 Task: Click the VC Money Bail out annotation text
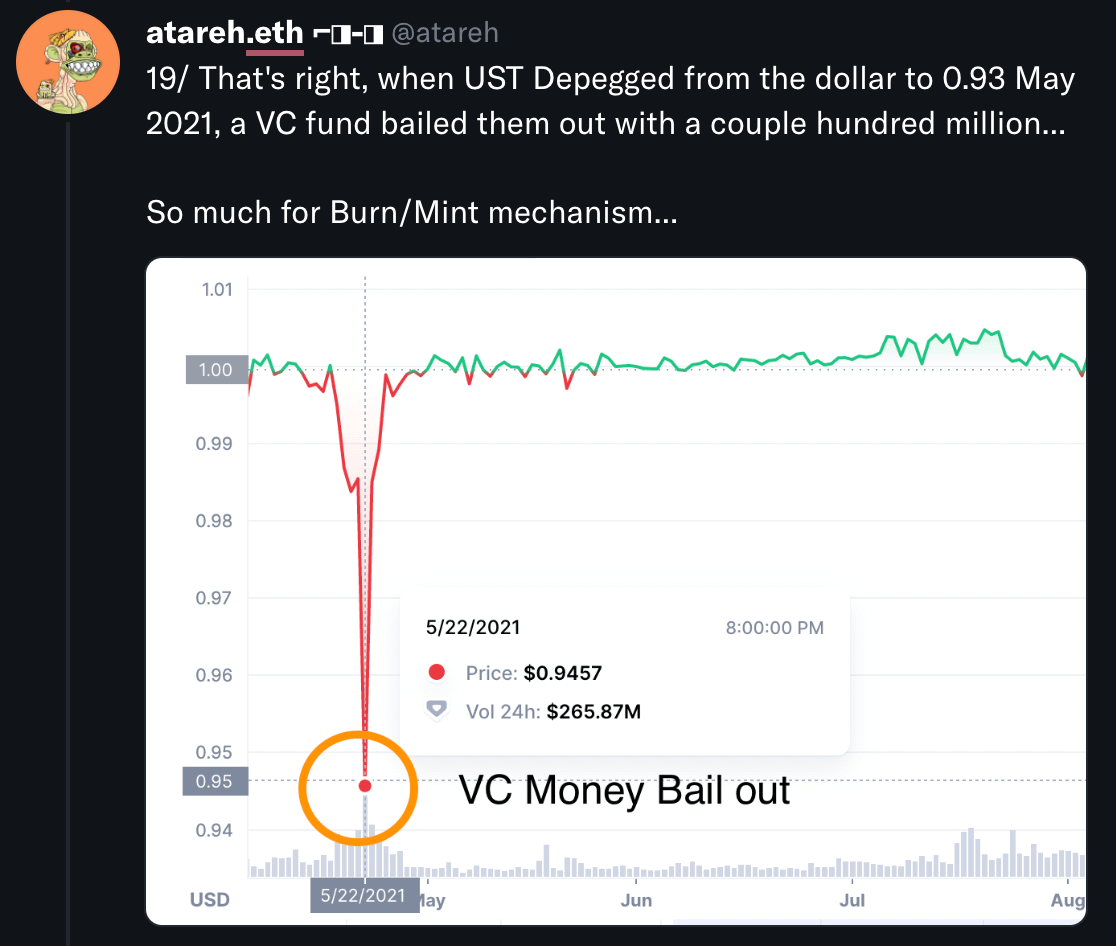pyautogui.click(x=624, y=791)
